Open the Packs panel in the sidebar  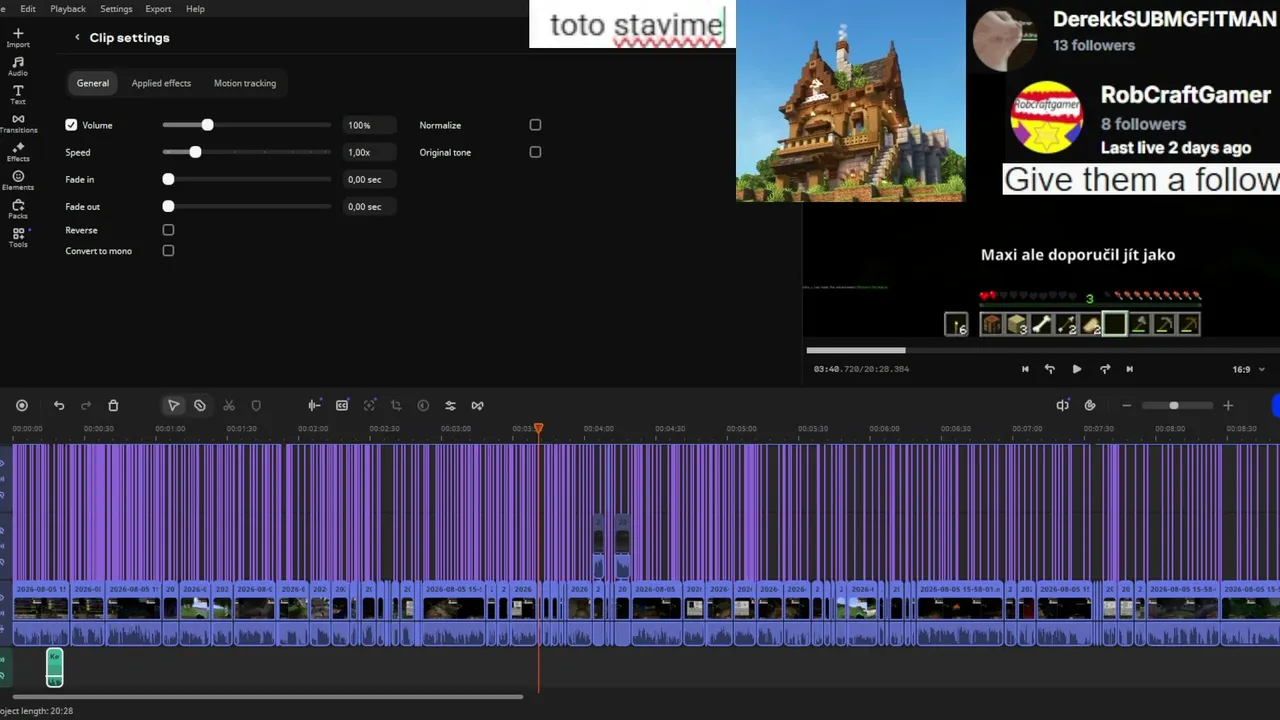pyautogui.click(x=18, y=209)
